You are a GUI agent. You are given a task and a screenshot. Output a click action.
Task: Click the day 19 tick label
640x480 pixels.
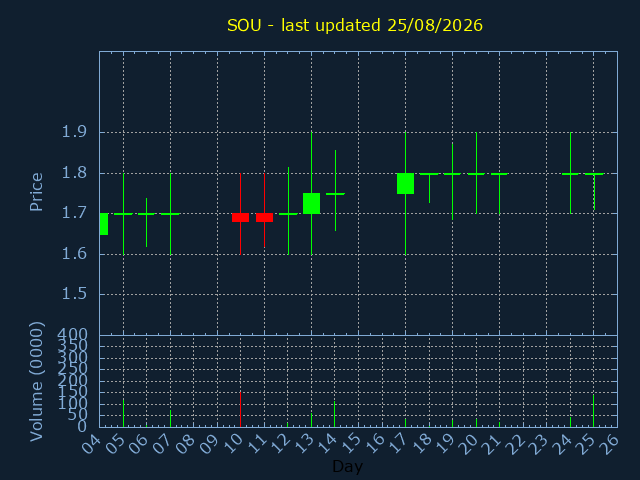[x=444, y=444]
